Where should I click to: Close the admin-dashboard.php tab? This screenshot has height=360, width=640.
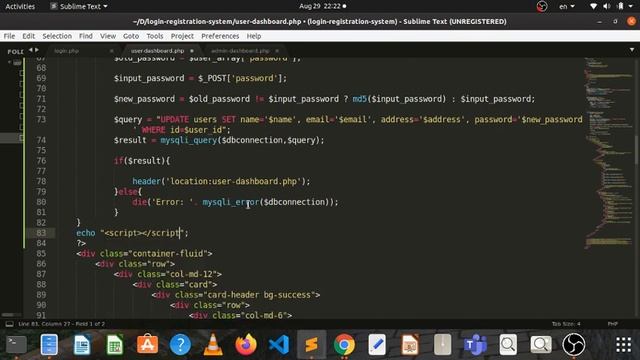277,51
